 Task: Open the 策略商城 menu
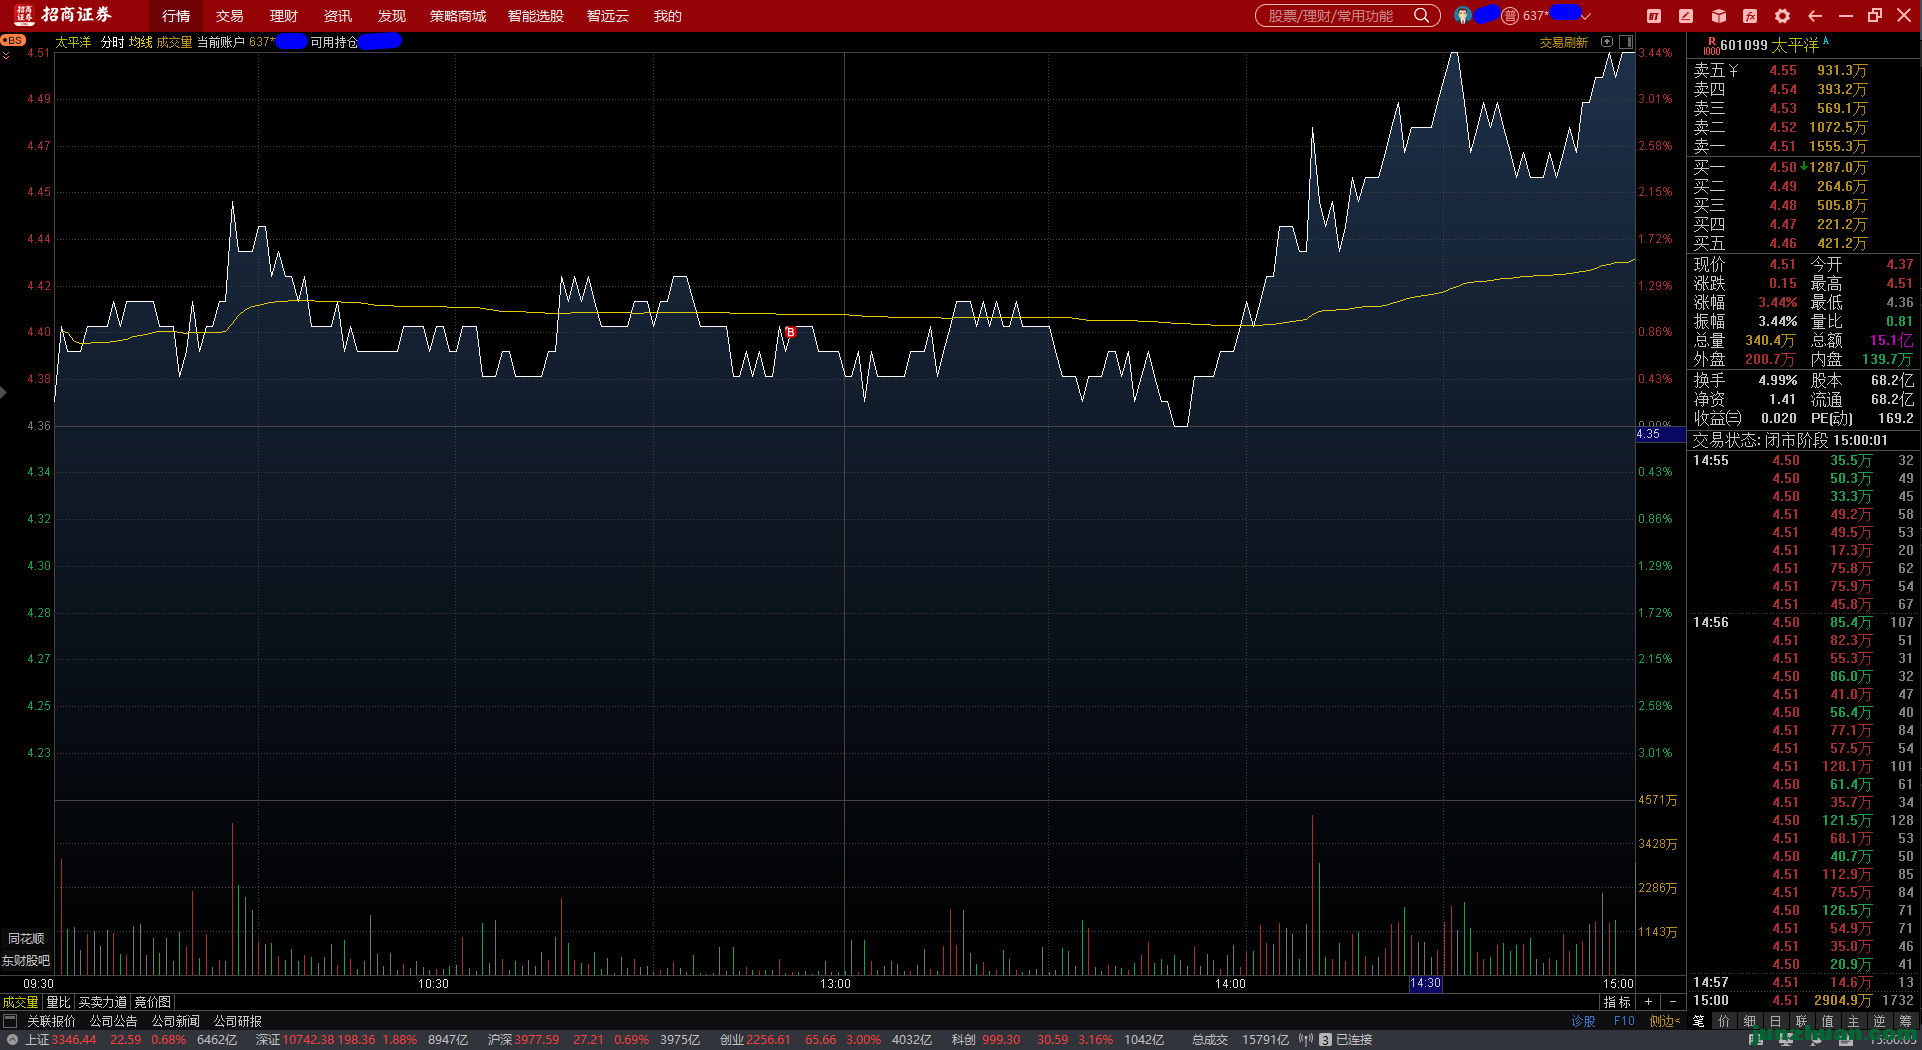point(458,16)
